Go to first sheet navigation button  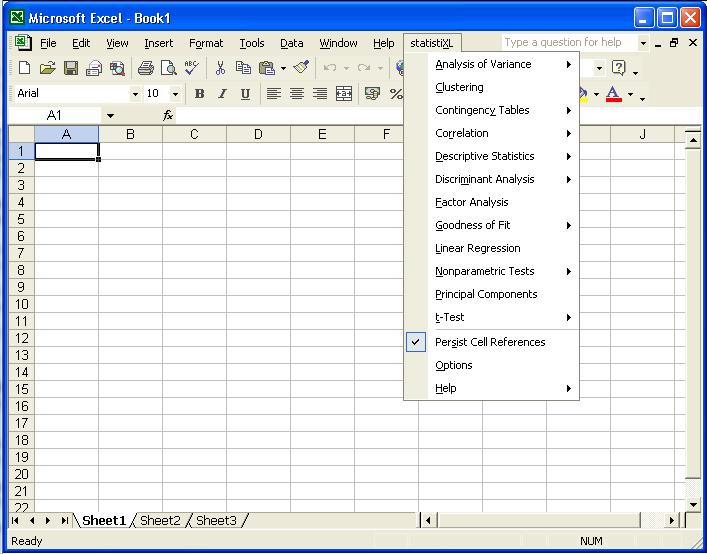click(15, 521)
